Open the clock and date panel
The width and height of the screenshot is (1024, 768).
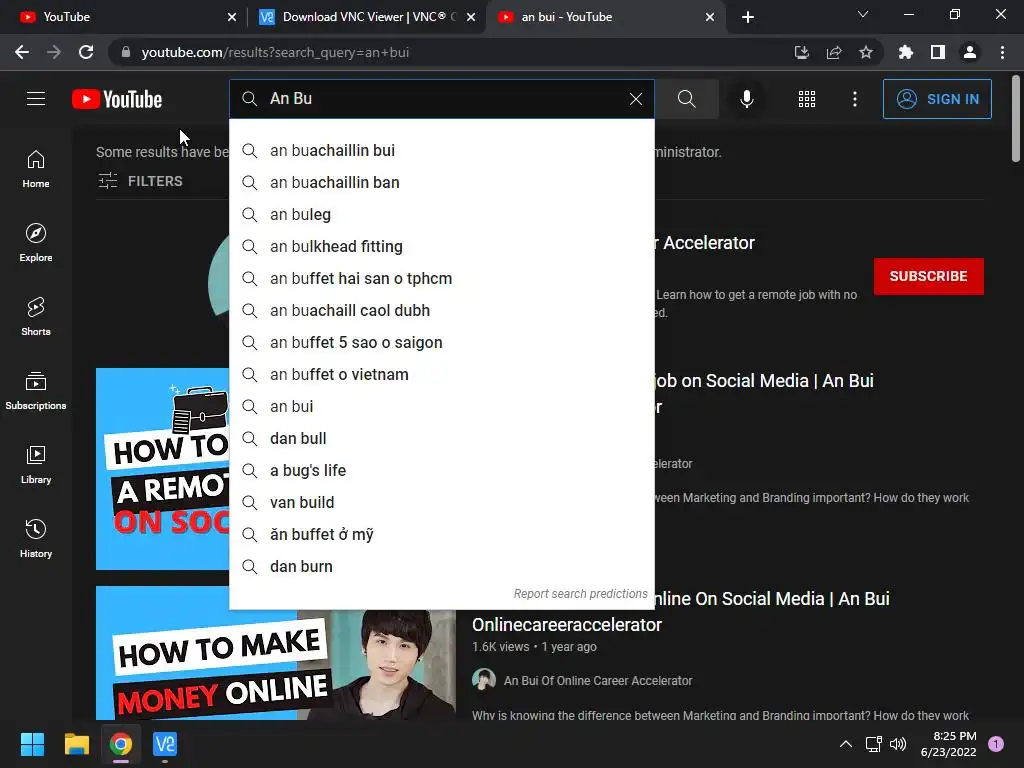click(x=948, y=744)
